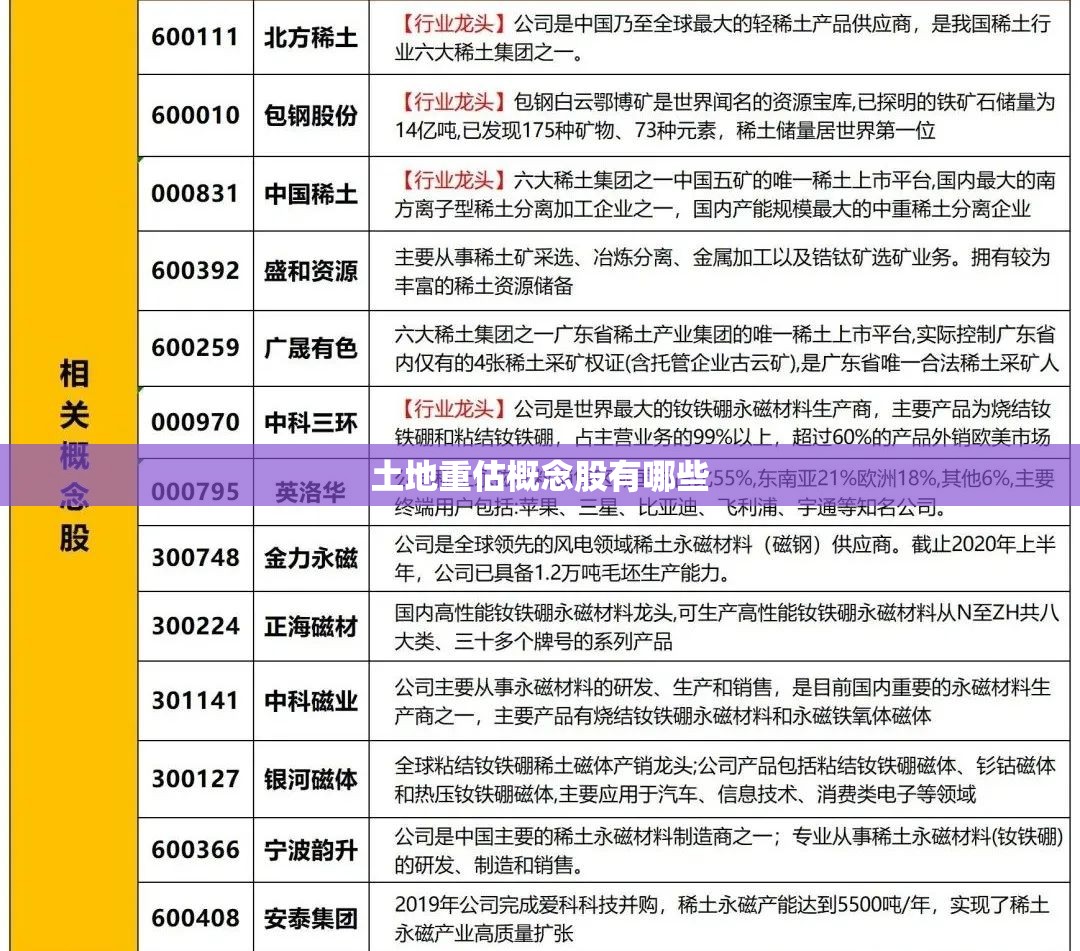Select stock code 000795
1080x951 pixels.
[195, 492]
